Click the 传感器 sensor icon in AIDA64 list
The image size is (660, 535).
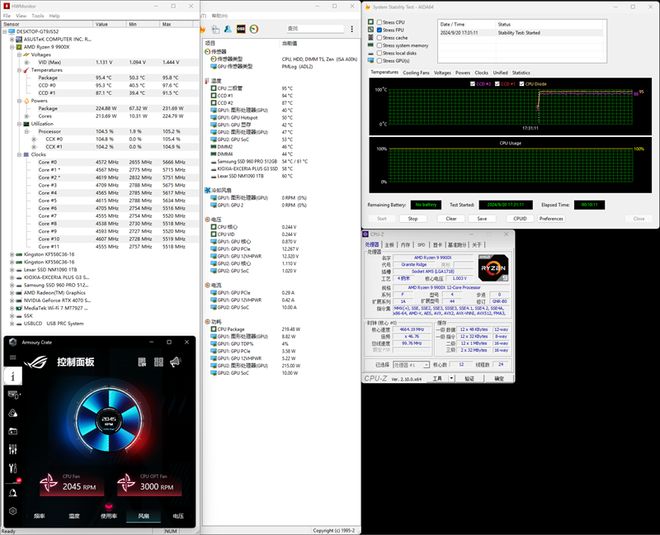click(208, 51)
